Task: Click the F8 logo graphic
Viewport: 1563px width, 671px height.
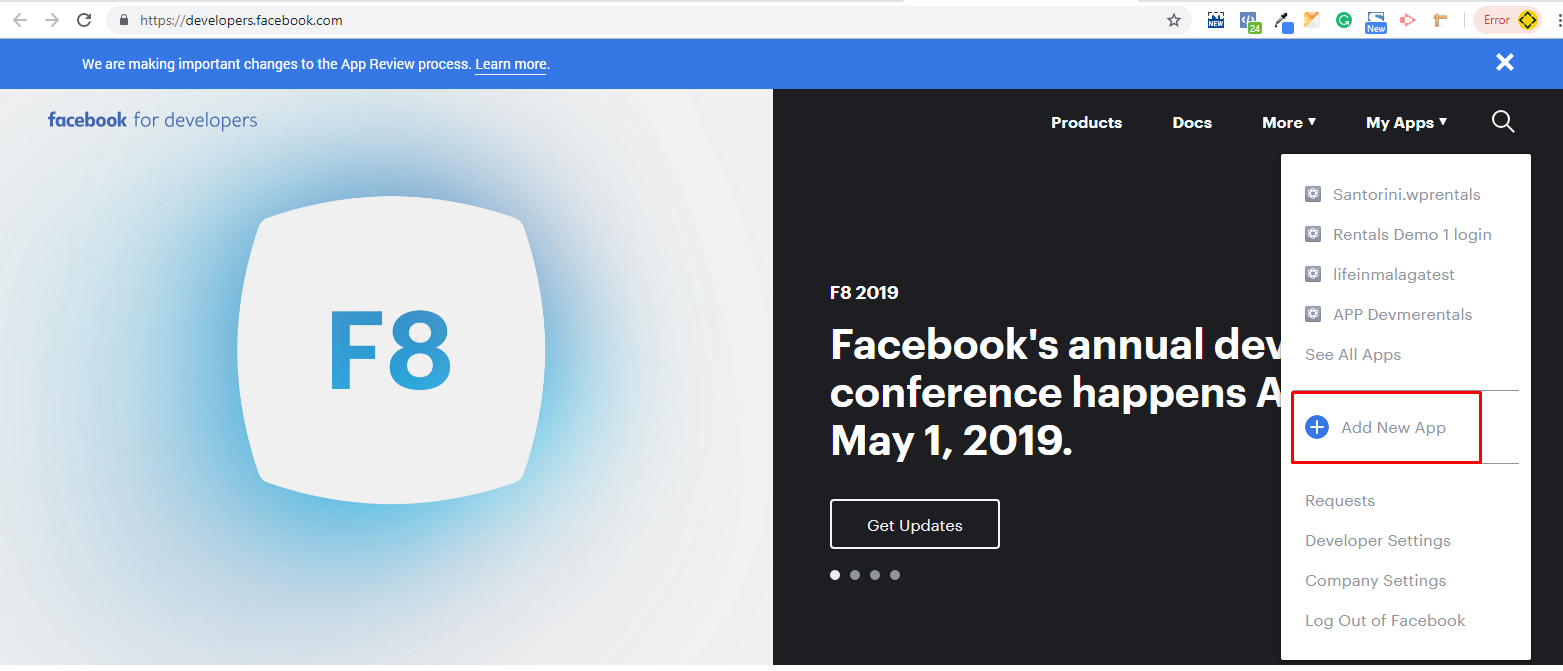Action: [391, 350]
